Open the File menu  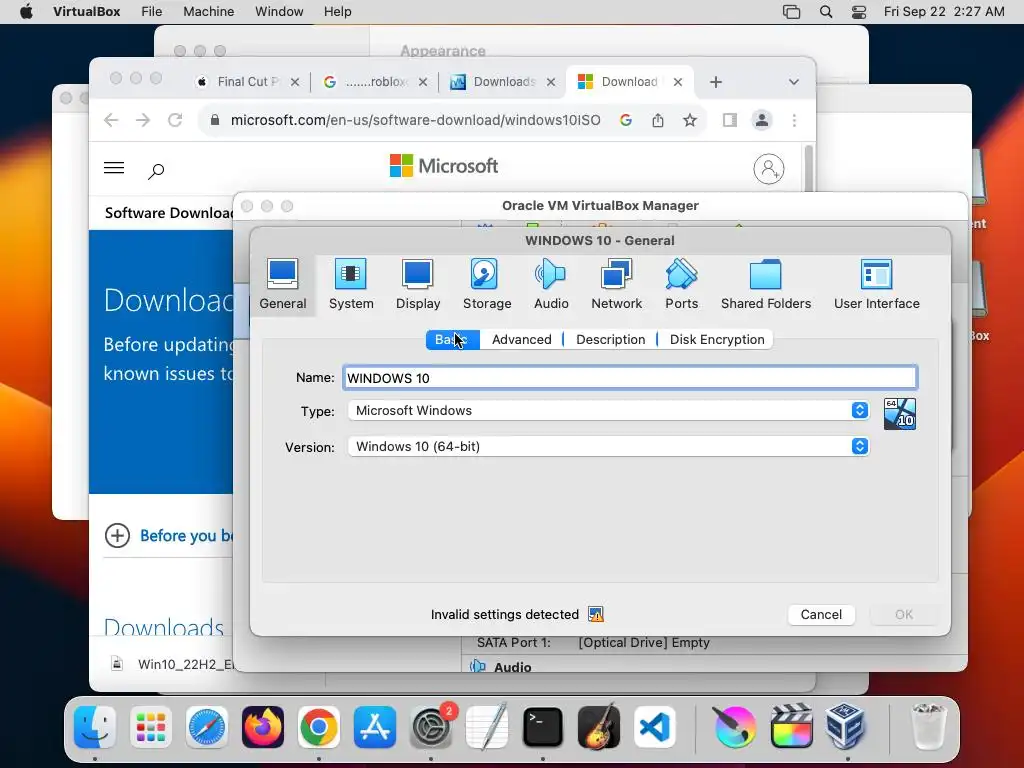(152, 12)
